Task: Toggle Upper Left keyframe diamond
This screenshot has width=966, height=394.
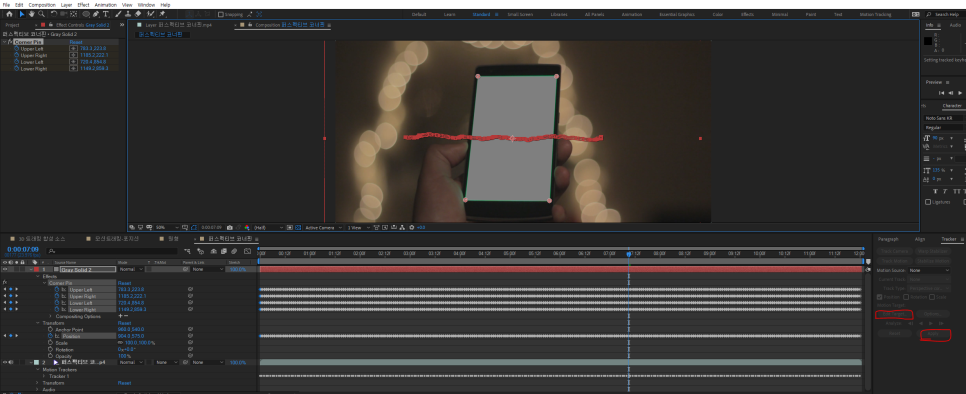Action: pos(10,289)
